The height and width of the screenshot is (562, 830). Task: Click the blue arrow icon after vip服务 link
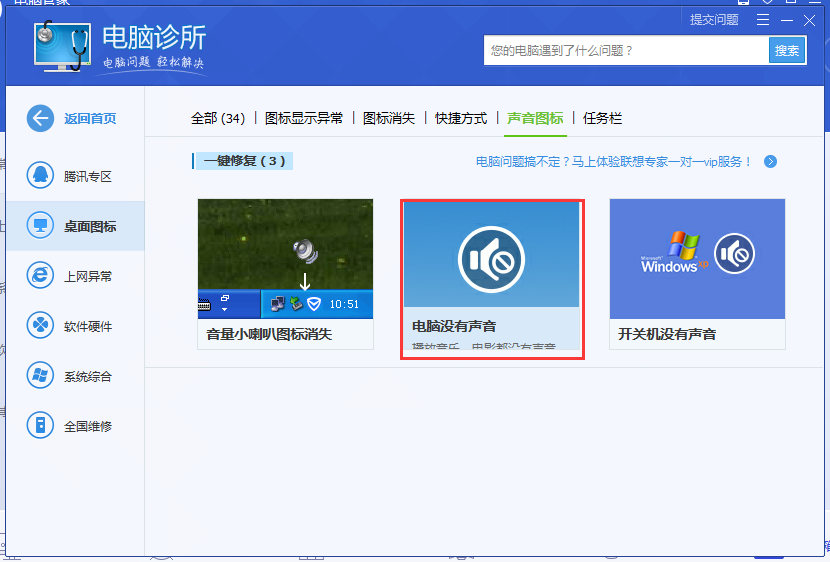pyautogui.click(x=771, y=161)
